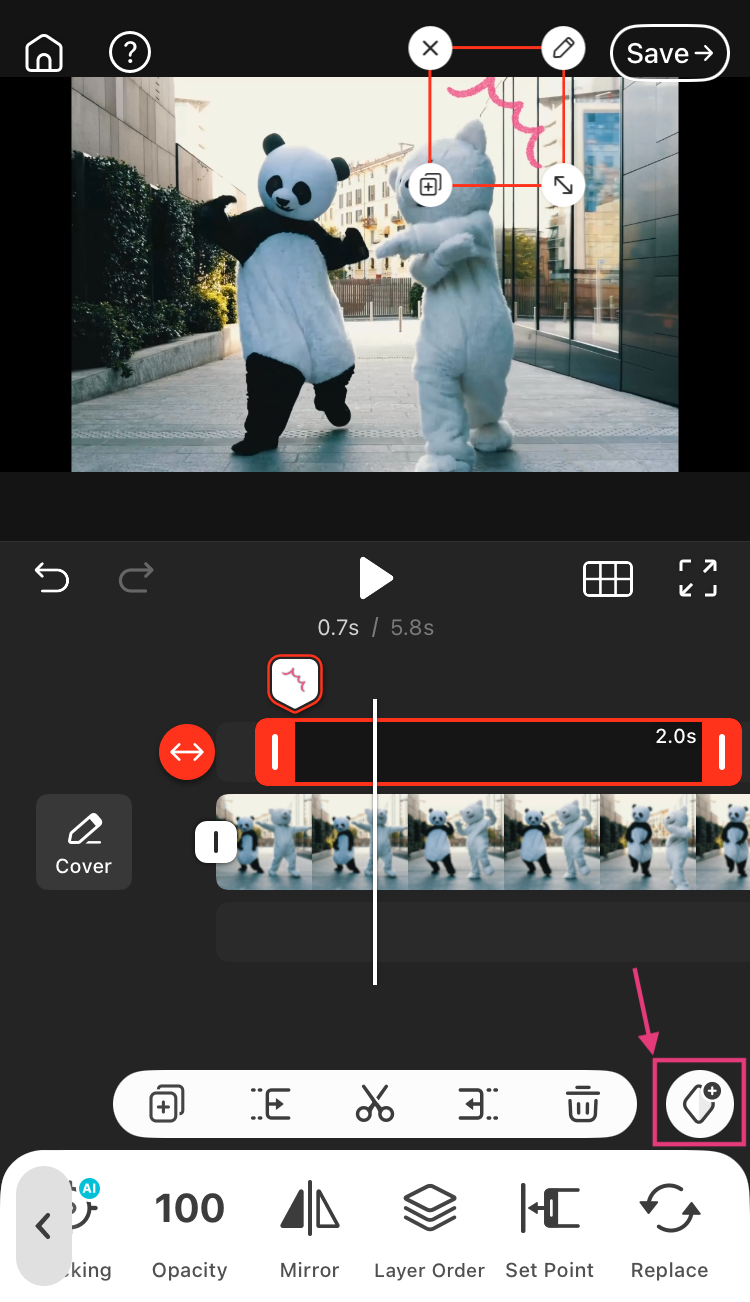750x1302 pixels.
Task: Click the sticker resize arrow handle
Action: (563, 185)
